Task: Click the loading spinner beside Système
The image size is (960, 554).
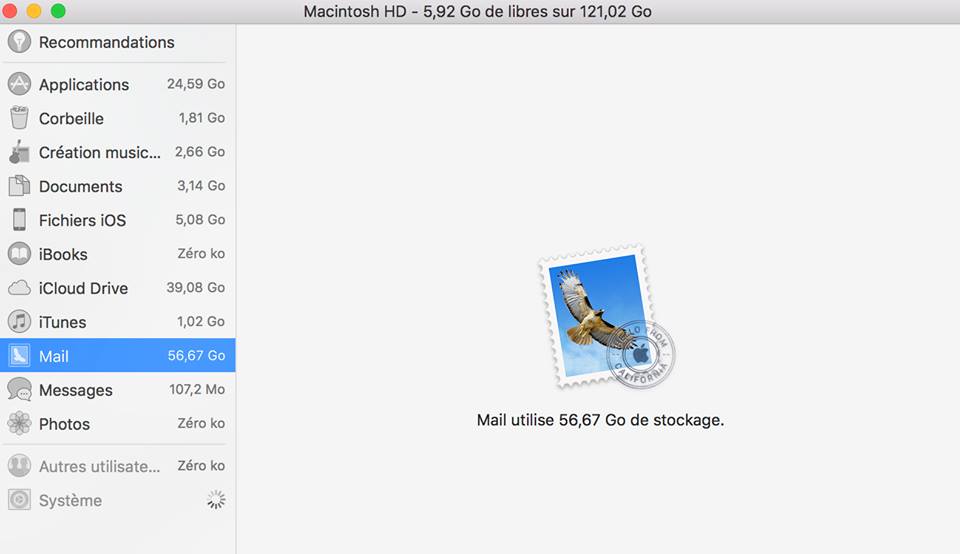Action: coord(216,500)
